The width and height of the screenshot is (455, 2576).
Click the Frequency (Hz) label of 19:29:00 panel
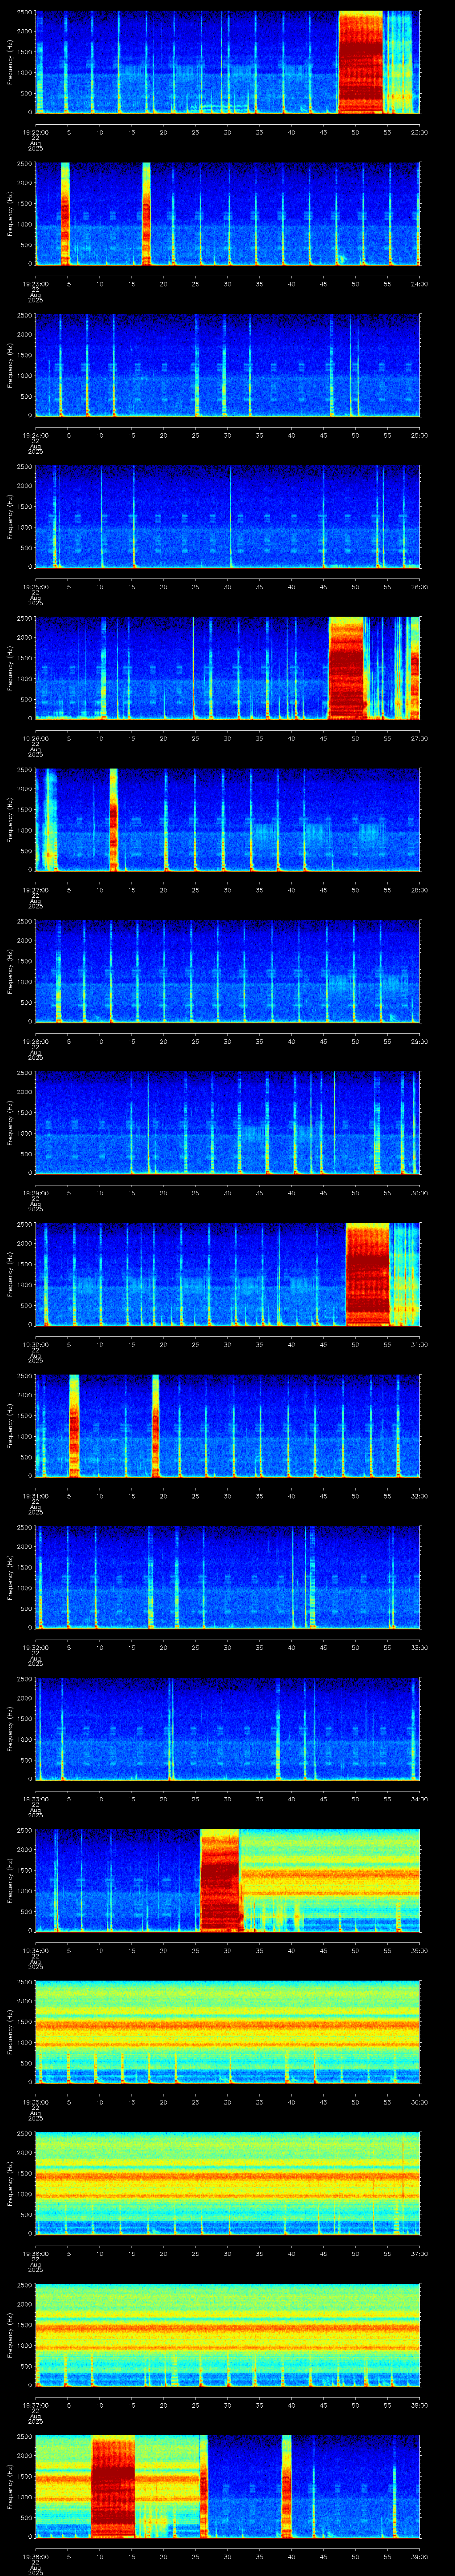(x=10, y=1122)
